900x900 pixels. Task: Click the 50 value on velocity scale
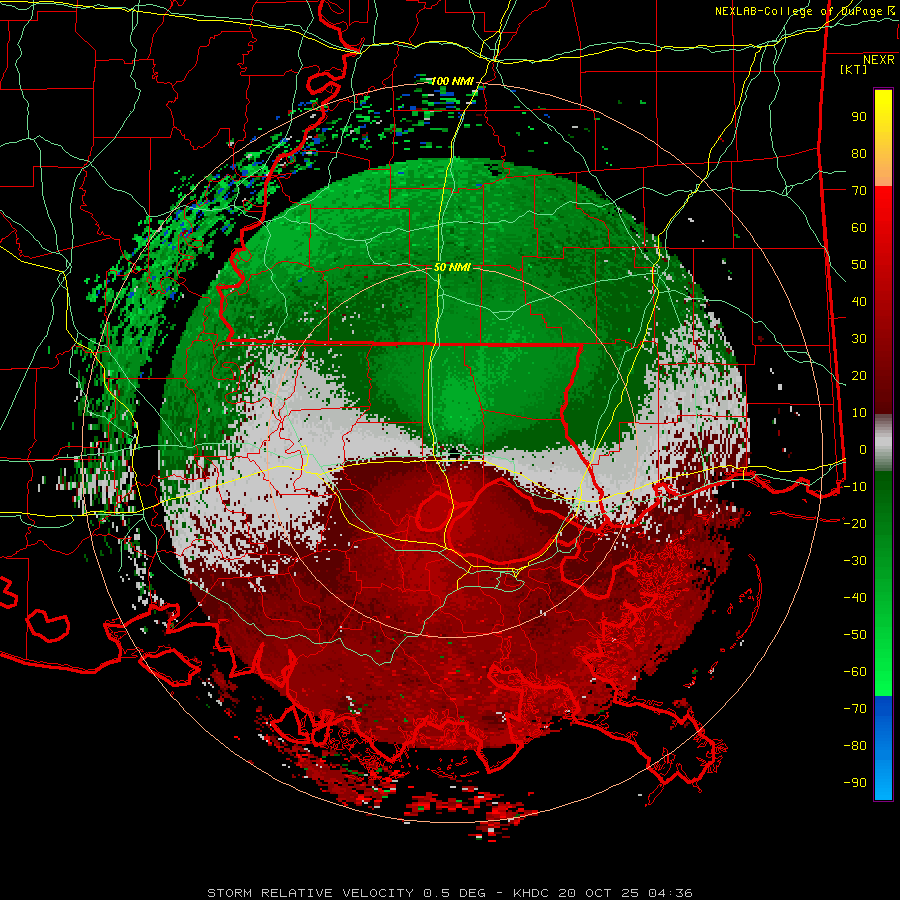coord(859,265)
